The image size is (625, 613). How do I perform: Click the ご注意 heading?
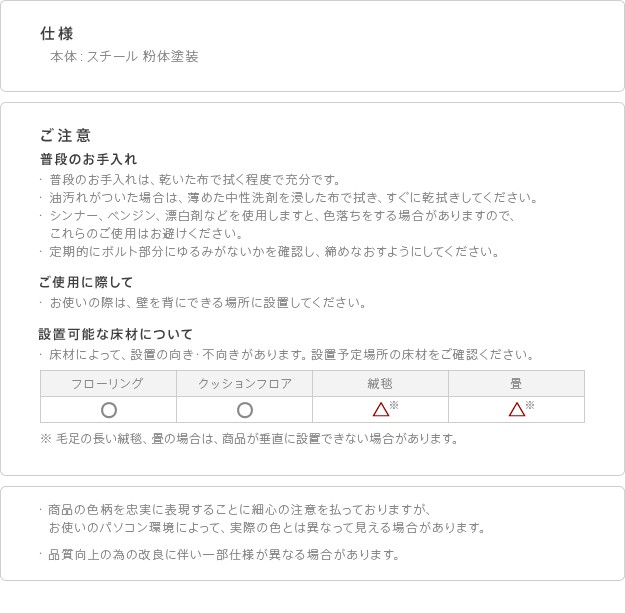pos(66,135)
